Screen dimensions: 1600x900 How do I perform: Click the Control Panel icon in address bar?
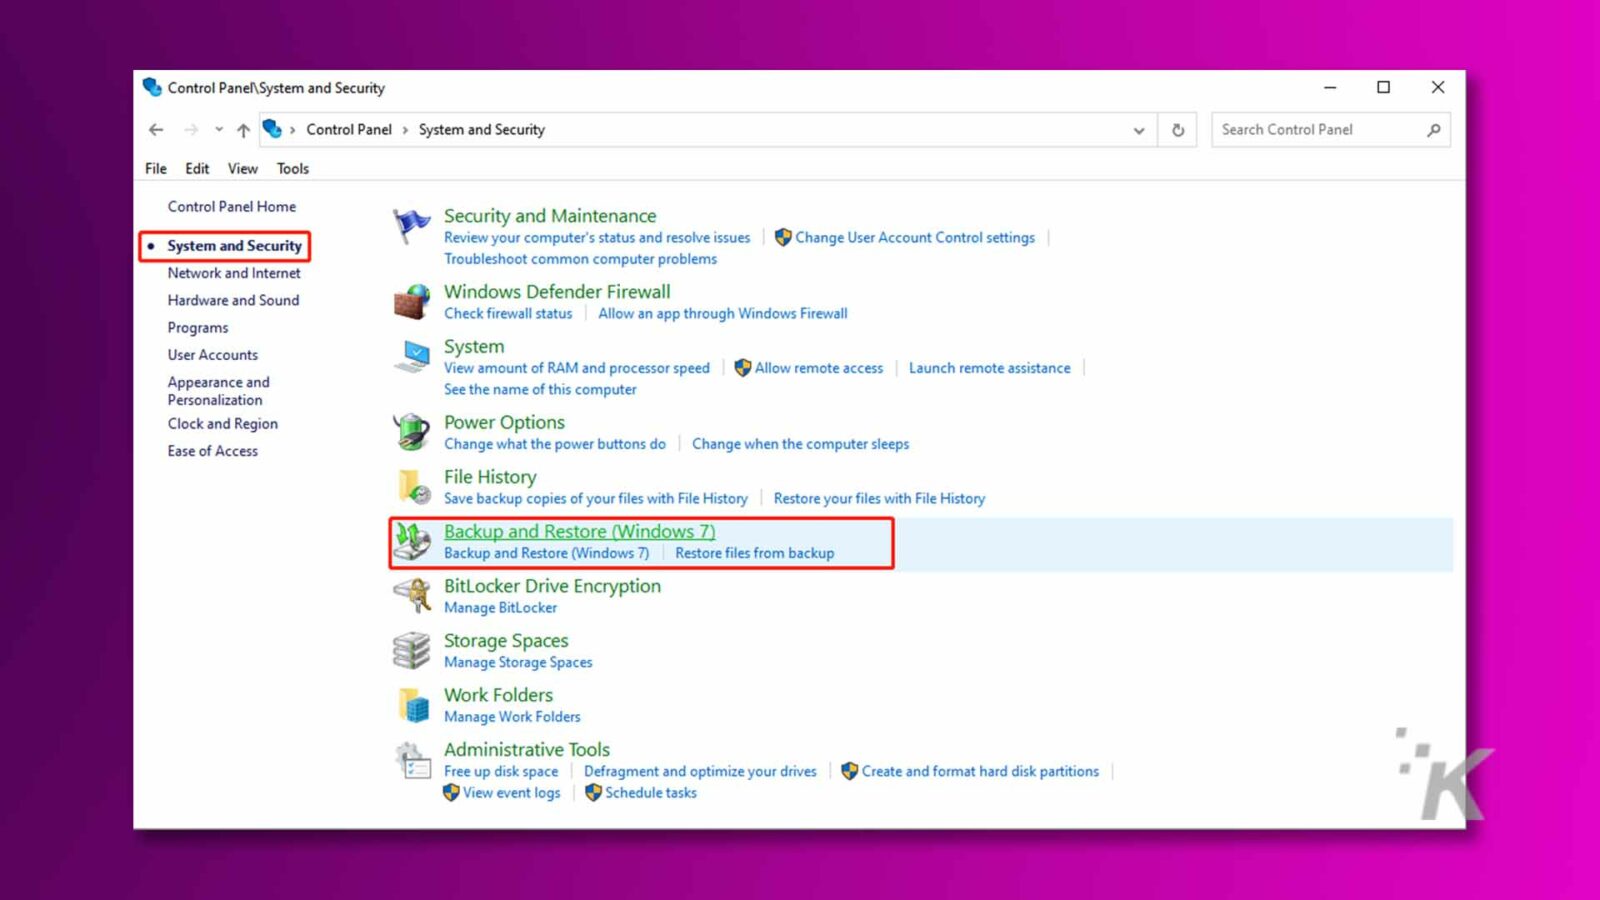click(272, 129)
